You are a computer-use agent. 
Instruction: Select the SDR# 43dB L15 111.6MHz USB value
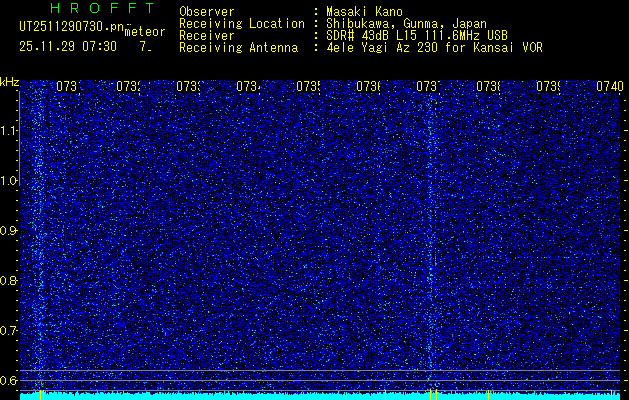[417, 36]
